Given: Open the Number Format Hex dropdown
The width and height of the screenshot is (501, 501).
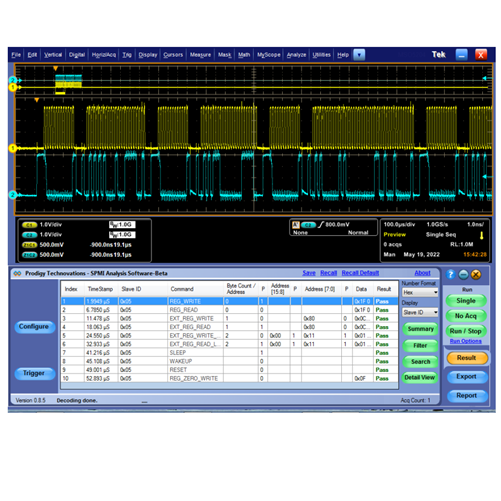Looking at the screenshot, I should (x=420, y=293).
